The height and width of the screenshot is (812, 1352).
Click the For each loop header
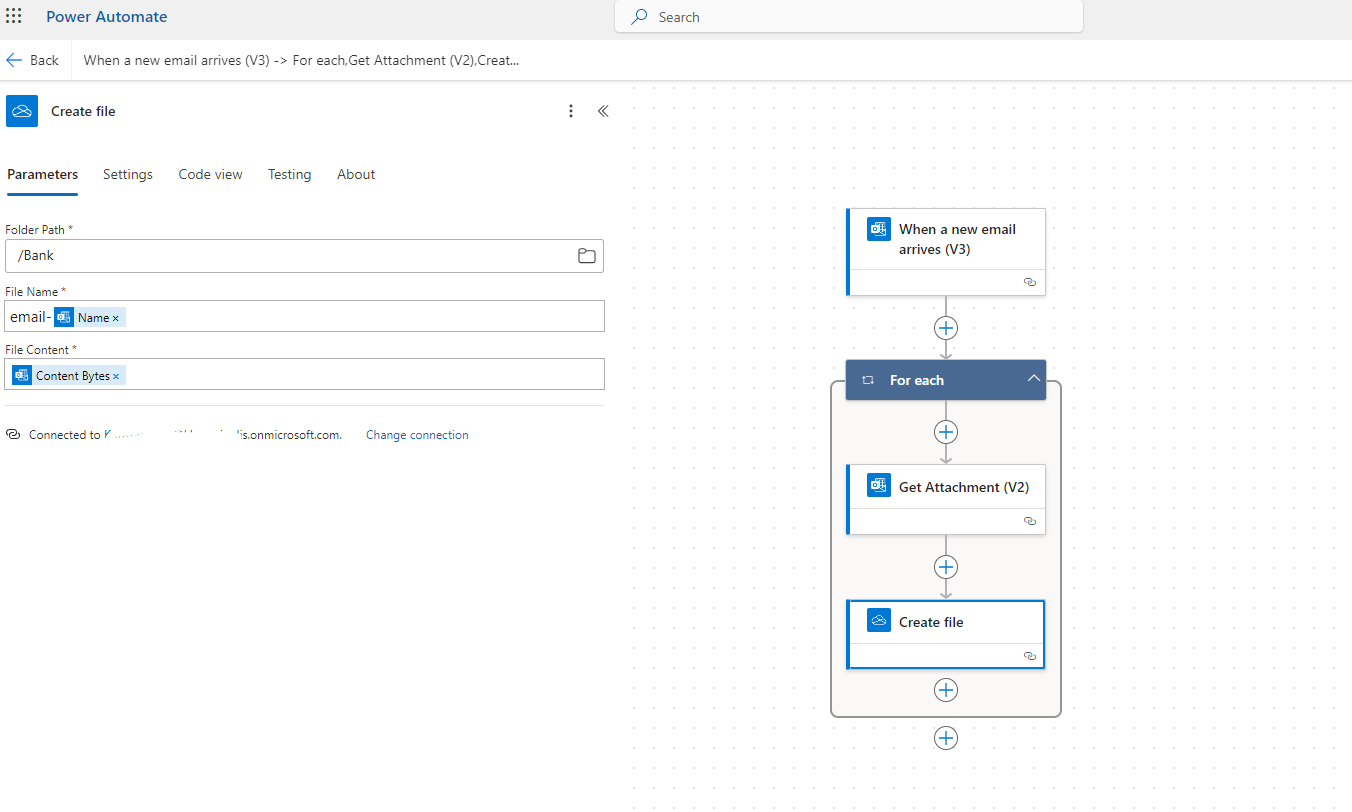[946, 380]
